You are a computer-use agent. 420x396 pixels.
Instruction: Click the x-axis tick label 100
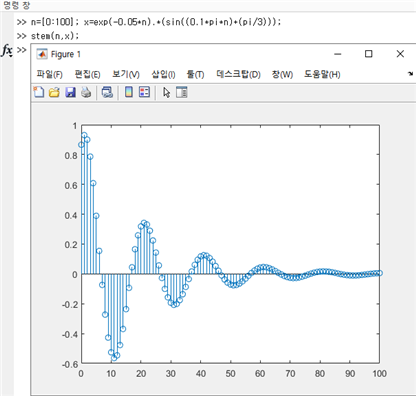pos(379,373)
